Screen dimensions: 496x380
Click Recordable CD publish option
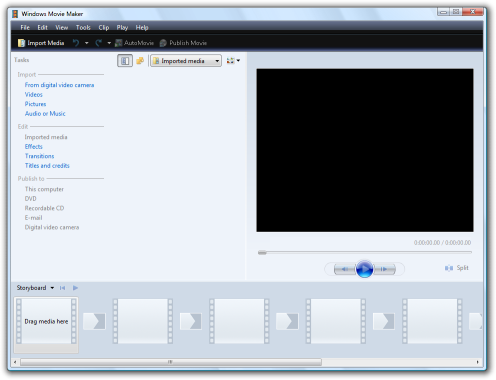(44, 208)
